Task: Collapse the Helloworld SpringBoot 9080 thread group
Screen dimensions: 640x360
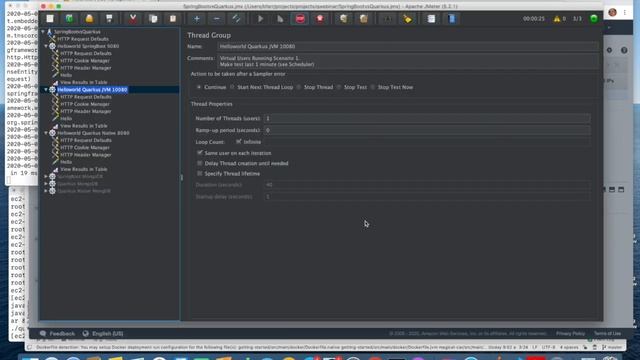Action: click(46, 46)
